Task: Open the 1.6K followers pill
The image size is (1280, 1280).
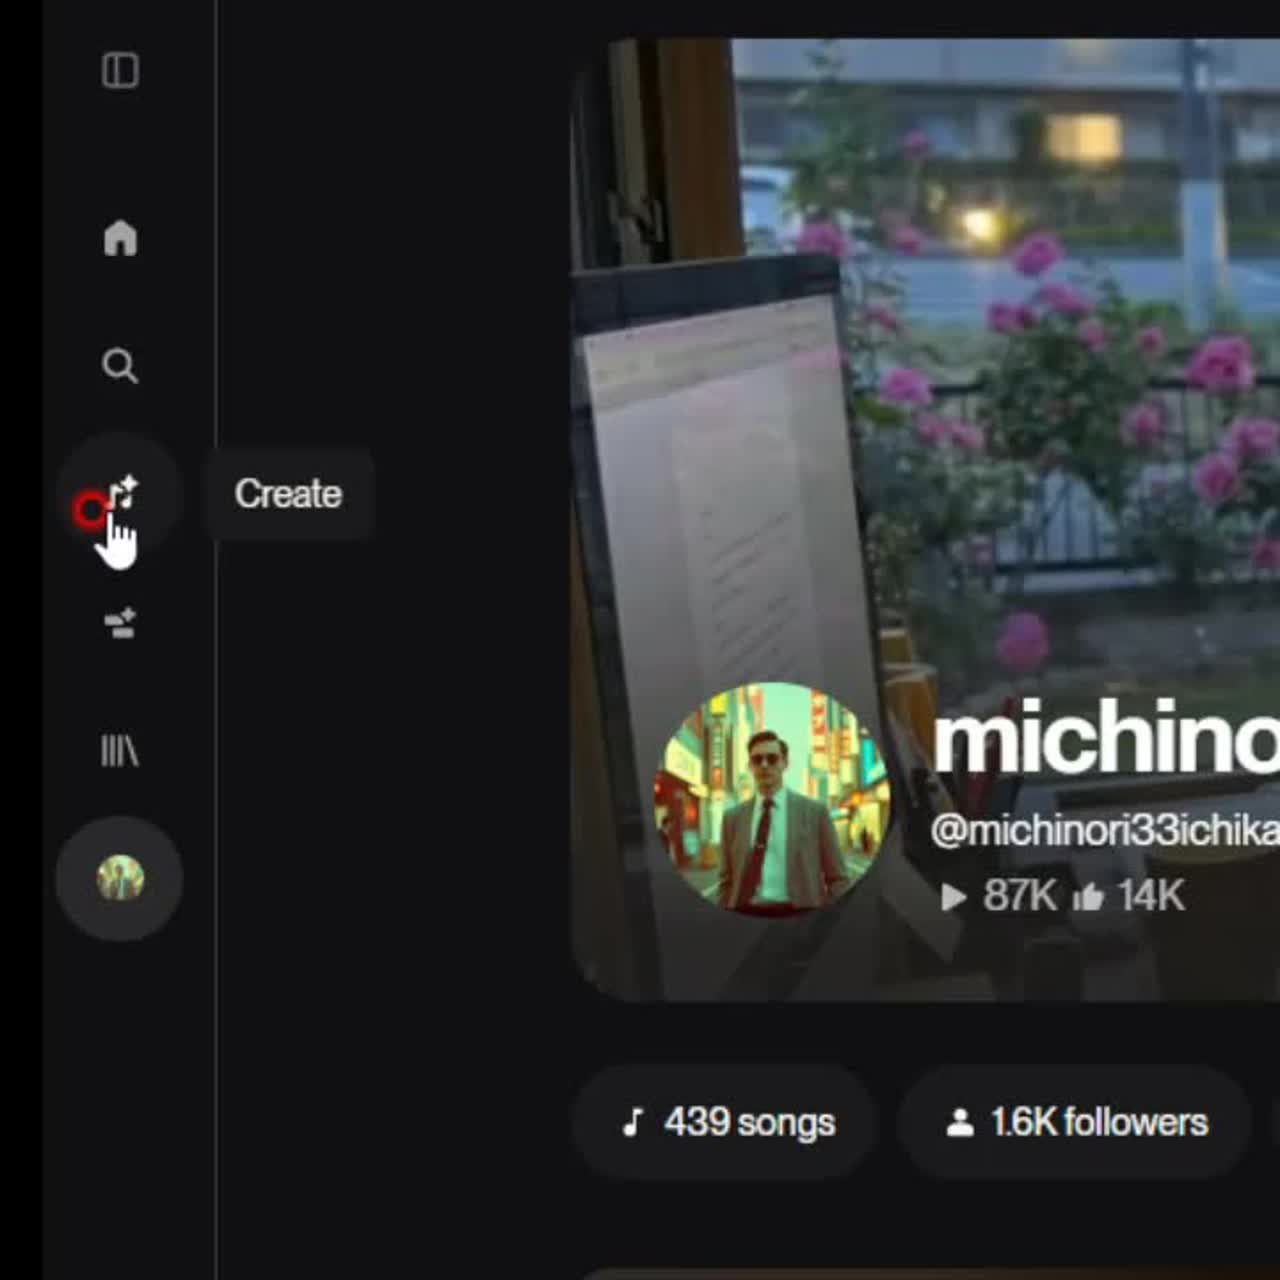Action: point(1076,1122)
